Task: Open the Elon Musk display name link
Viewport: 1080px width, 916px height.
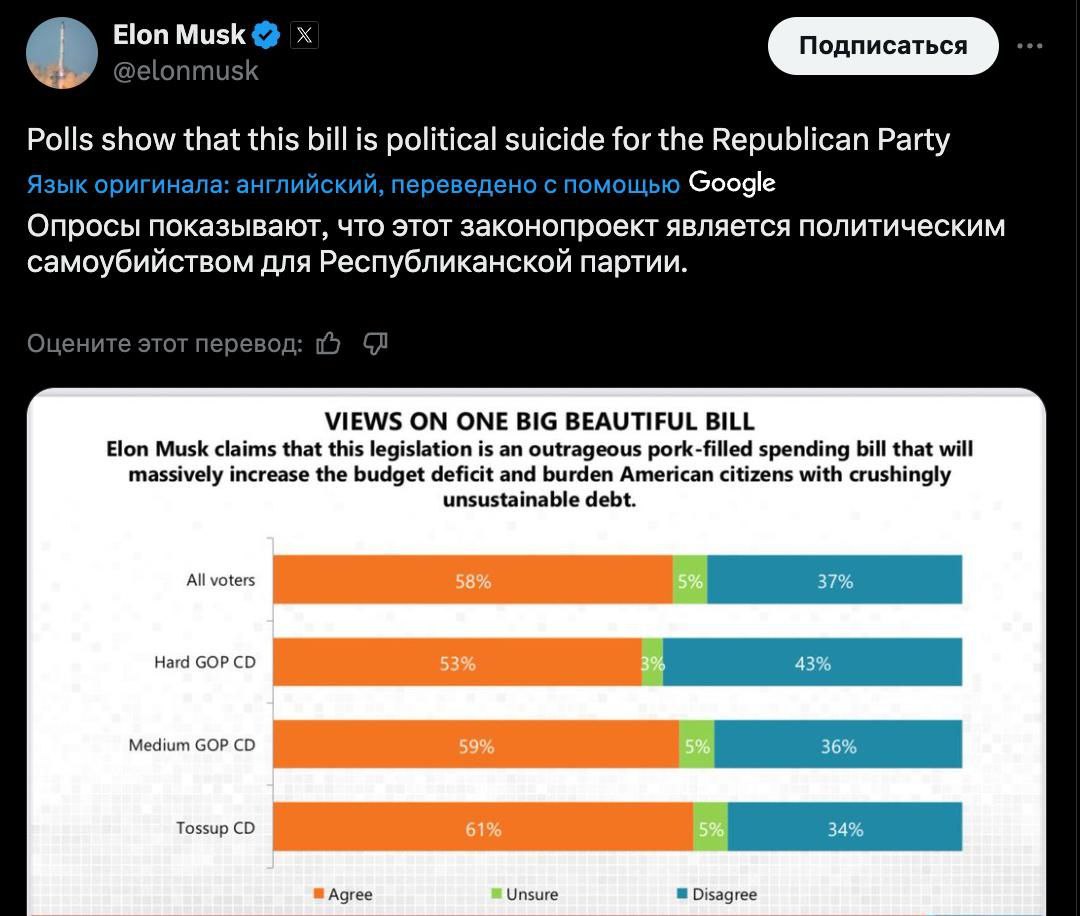Action: 179,35
